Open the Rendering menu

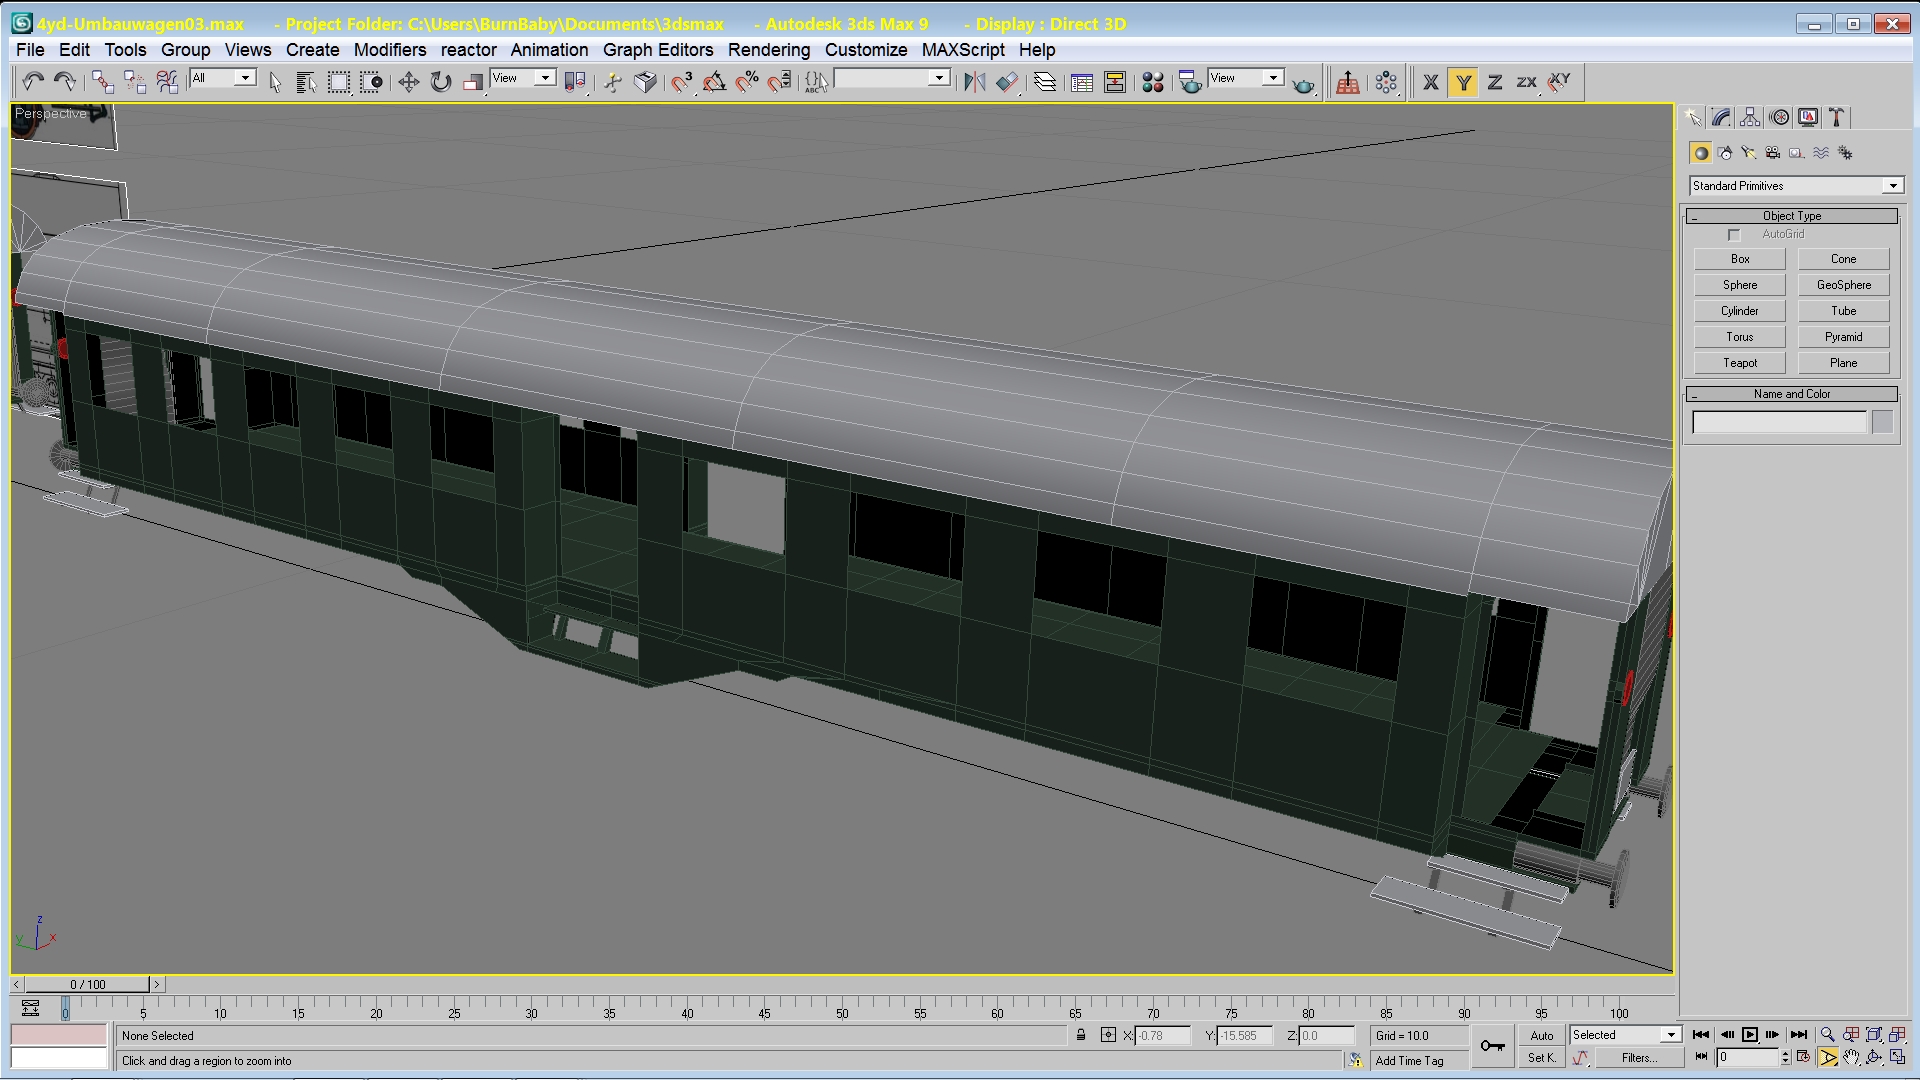pos(768,50)
